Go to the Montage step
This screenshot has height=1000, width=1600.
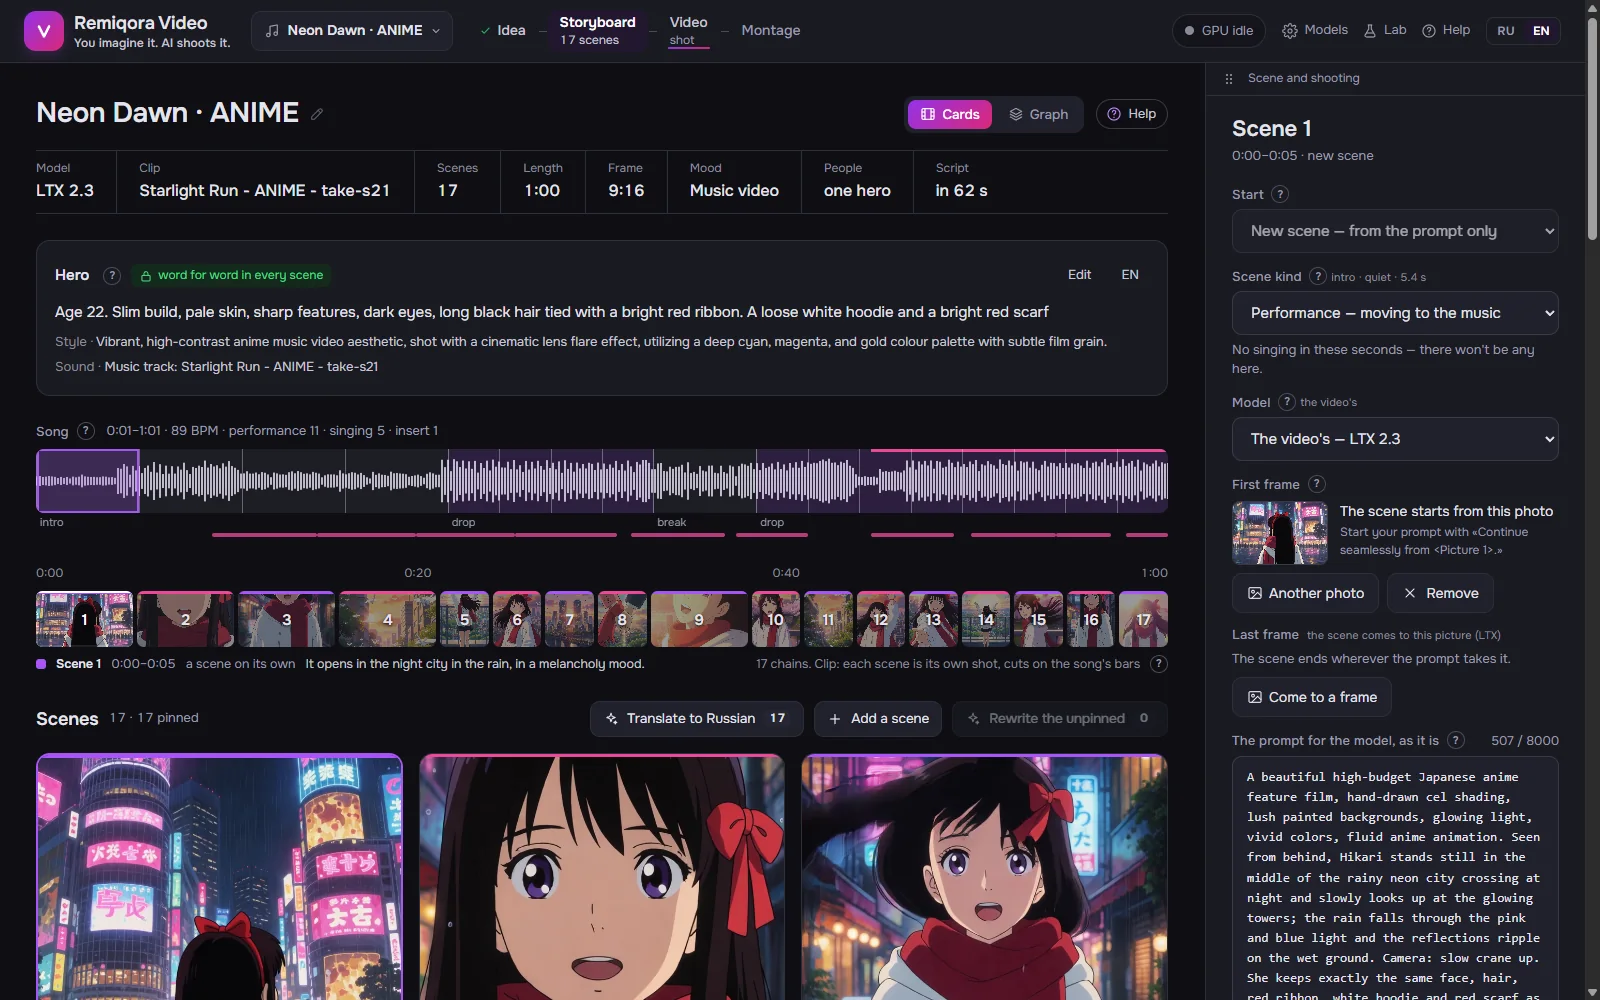[771, 30]
